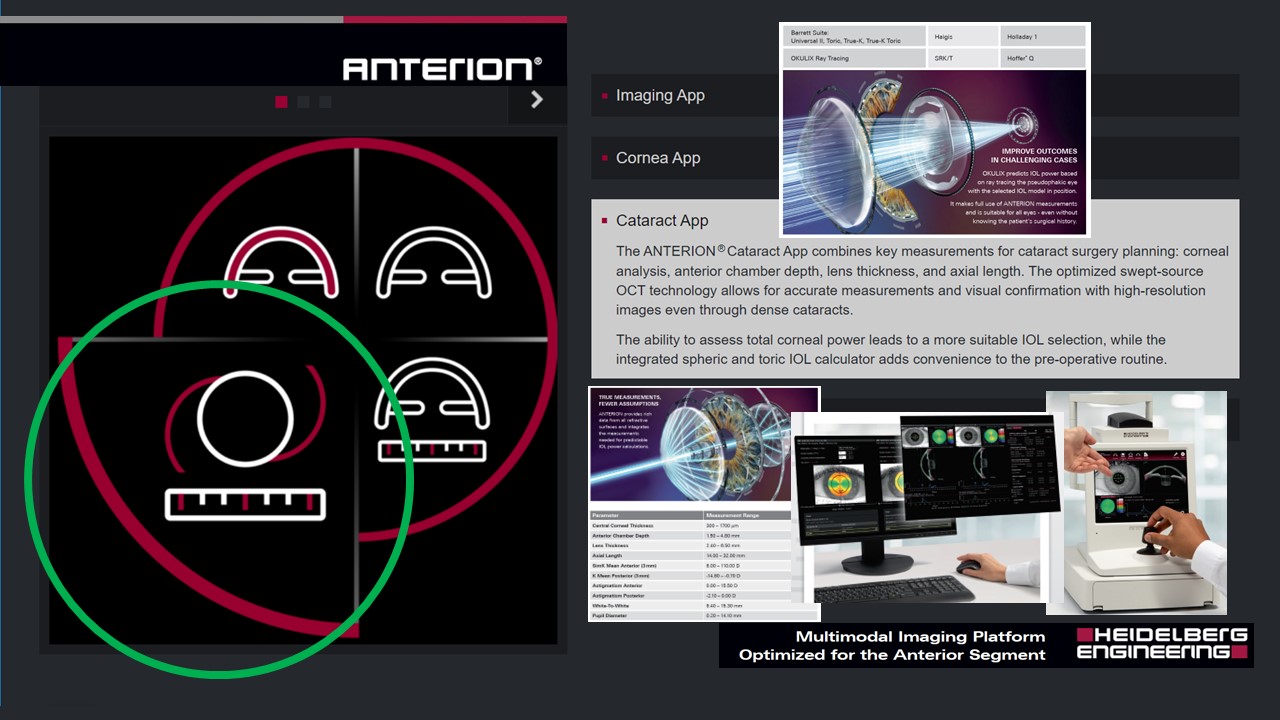This screenshot has width=1280, height=720.
Task: Click the ANTERION logo
Action: [x=442, y=68]
